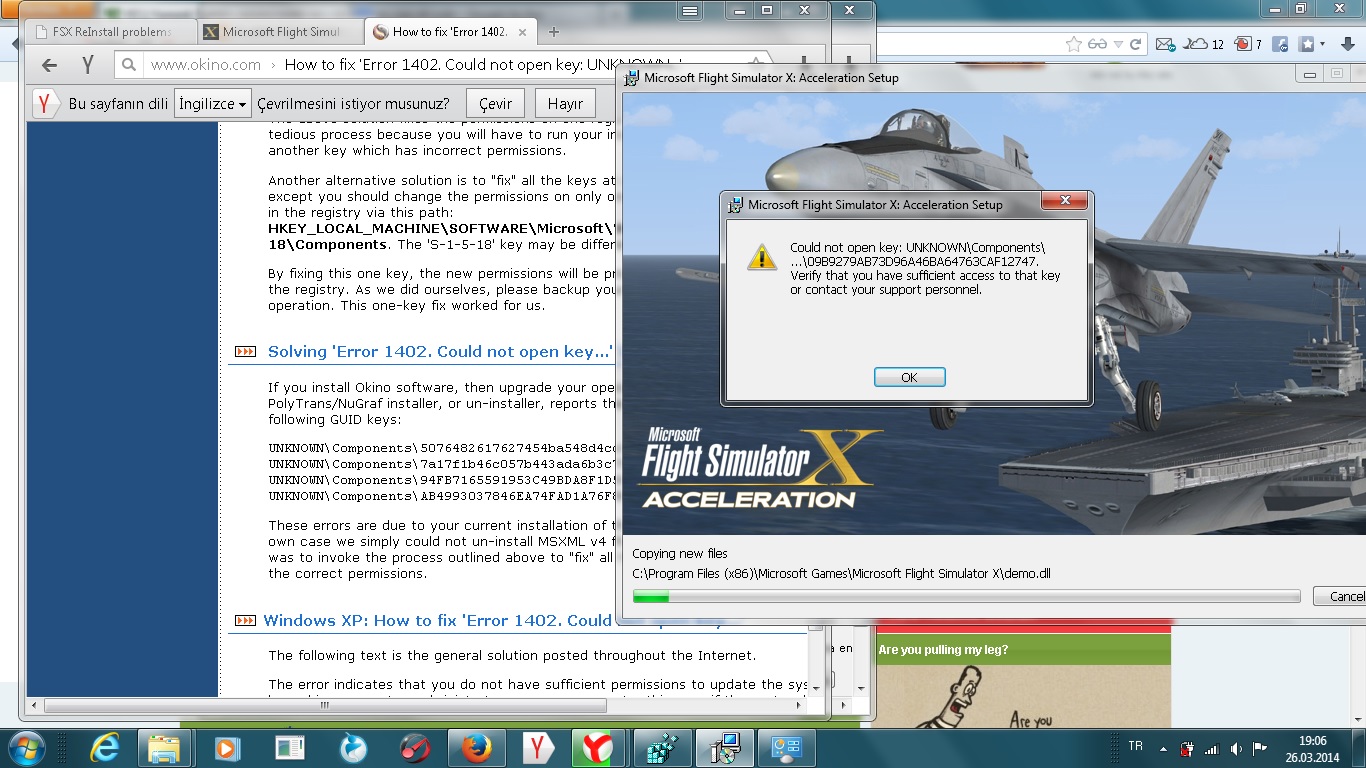Image resolution: width=1366 pixels, height=768 pixels.
Task: Open a new browser tab with plus
Action: point(554,32)
